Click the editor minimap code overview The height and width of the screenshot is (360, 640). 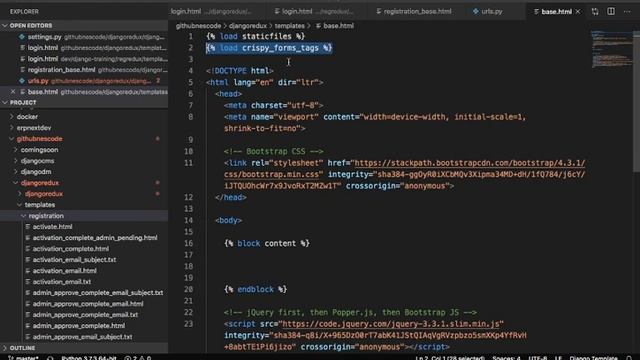pyautogui.click(x=611, y=49)
